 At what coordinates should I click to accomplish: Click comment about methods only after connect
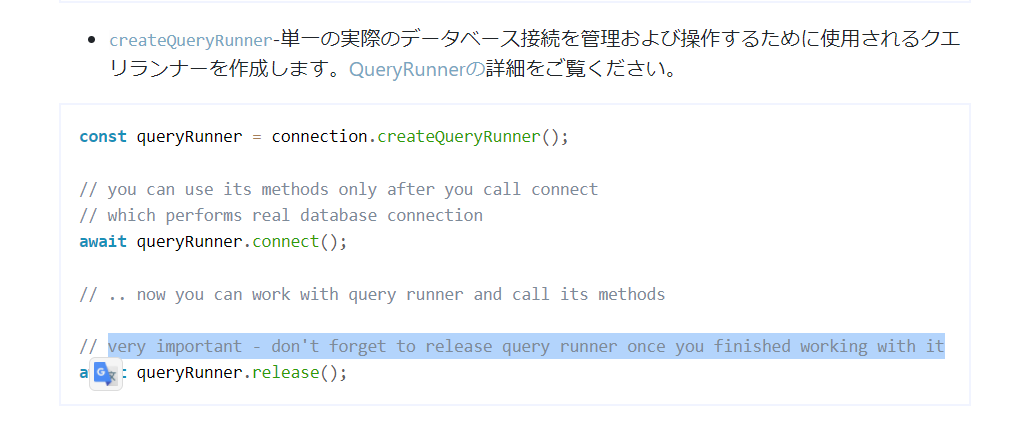coord(338,189)
